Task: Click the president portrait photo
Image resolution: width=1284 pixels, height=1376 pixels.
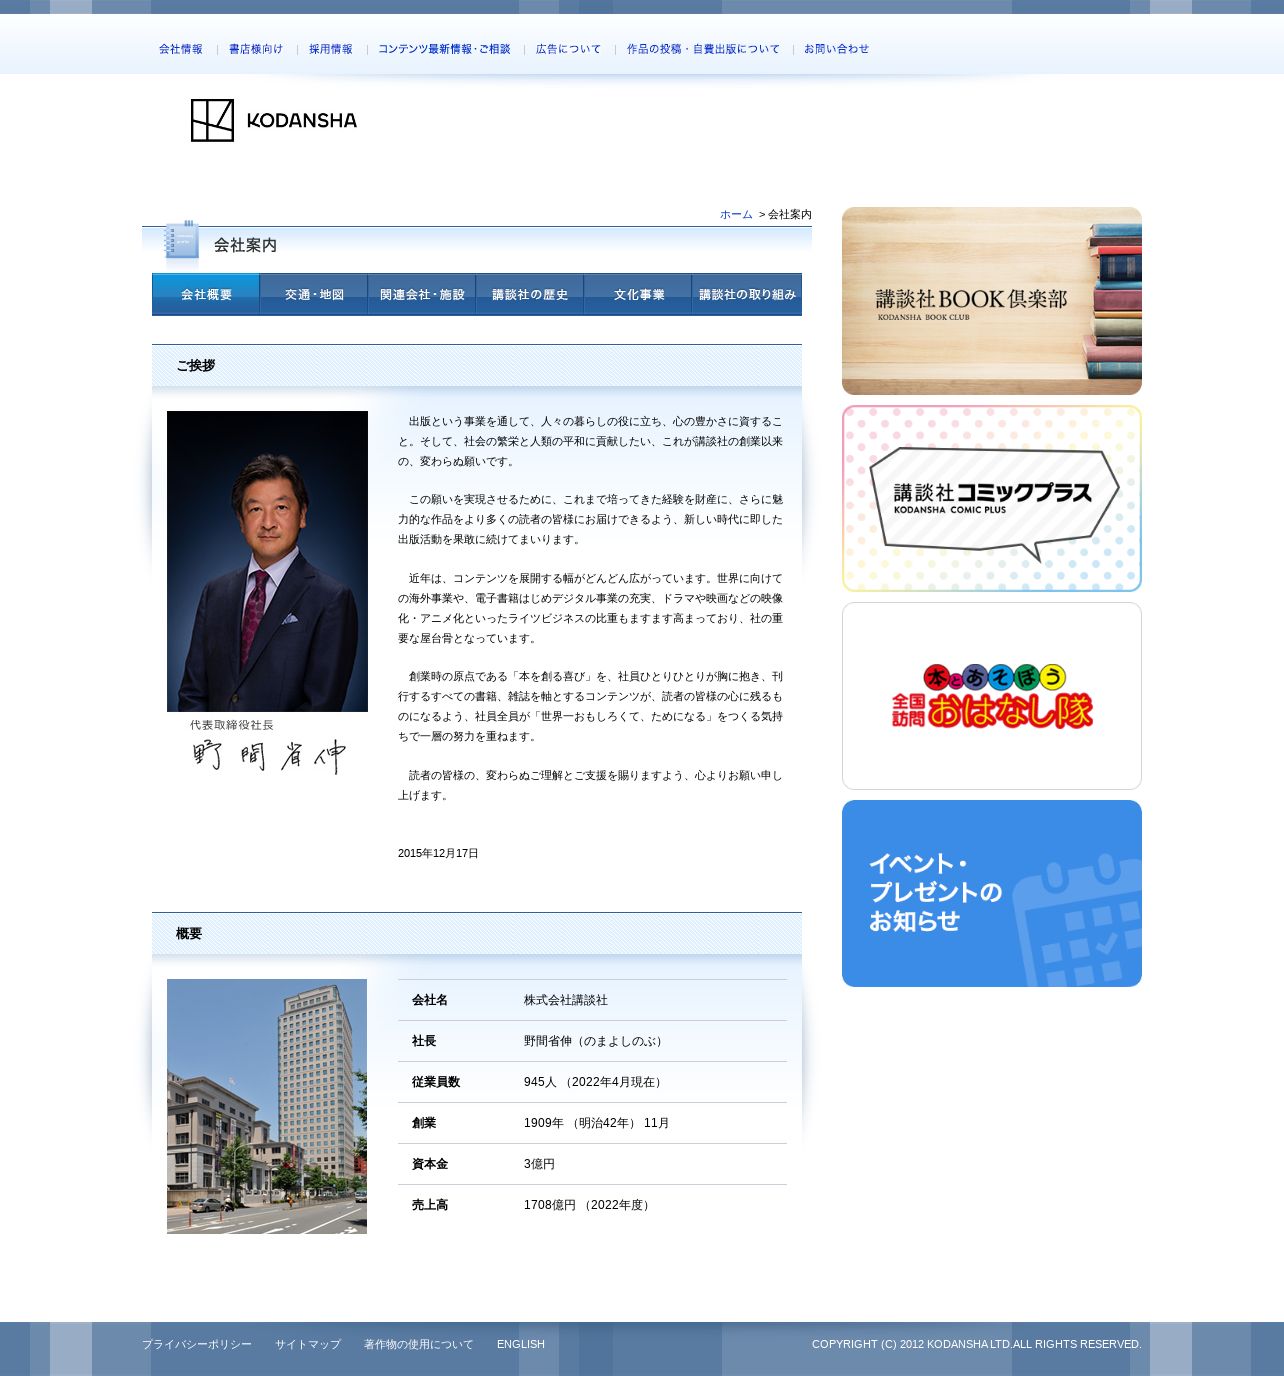Action: pyautogui.click(x=267, y=561)
